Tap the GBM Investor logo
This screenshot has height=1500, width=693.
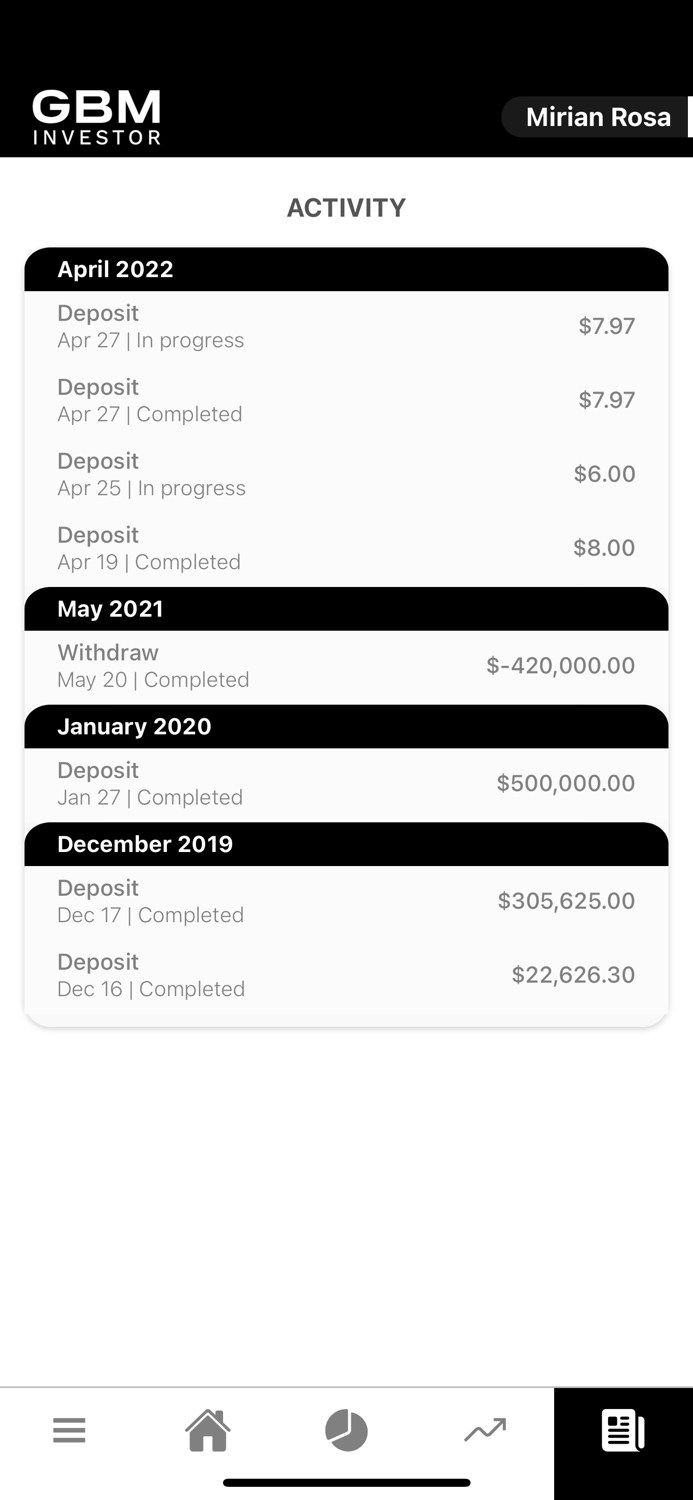click(x=96, y=115)
